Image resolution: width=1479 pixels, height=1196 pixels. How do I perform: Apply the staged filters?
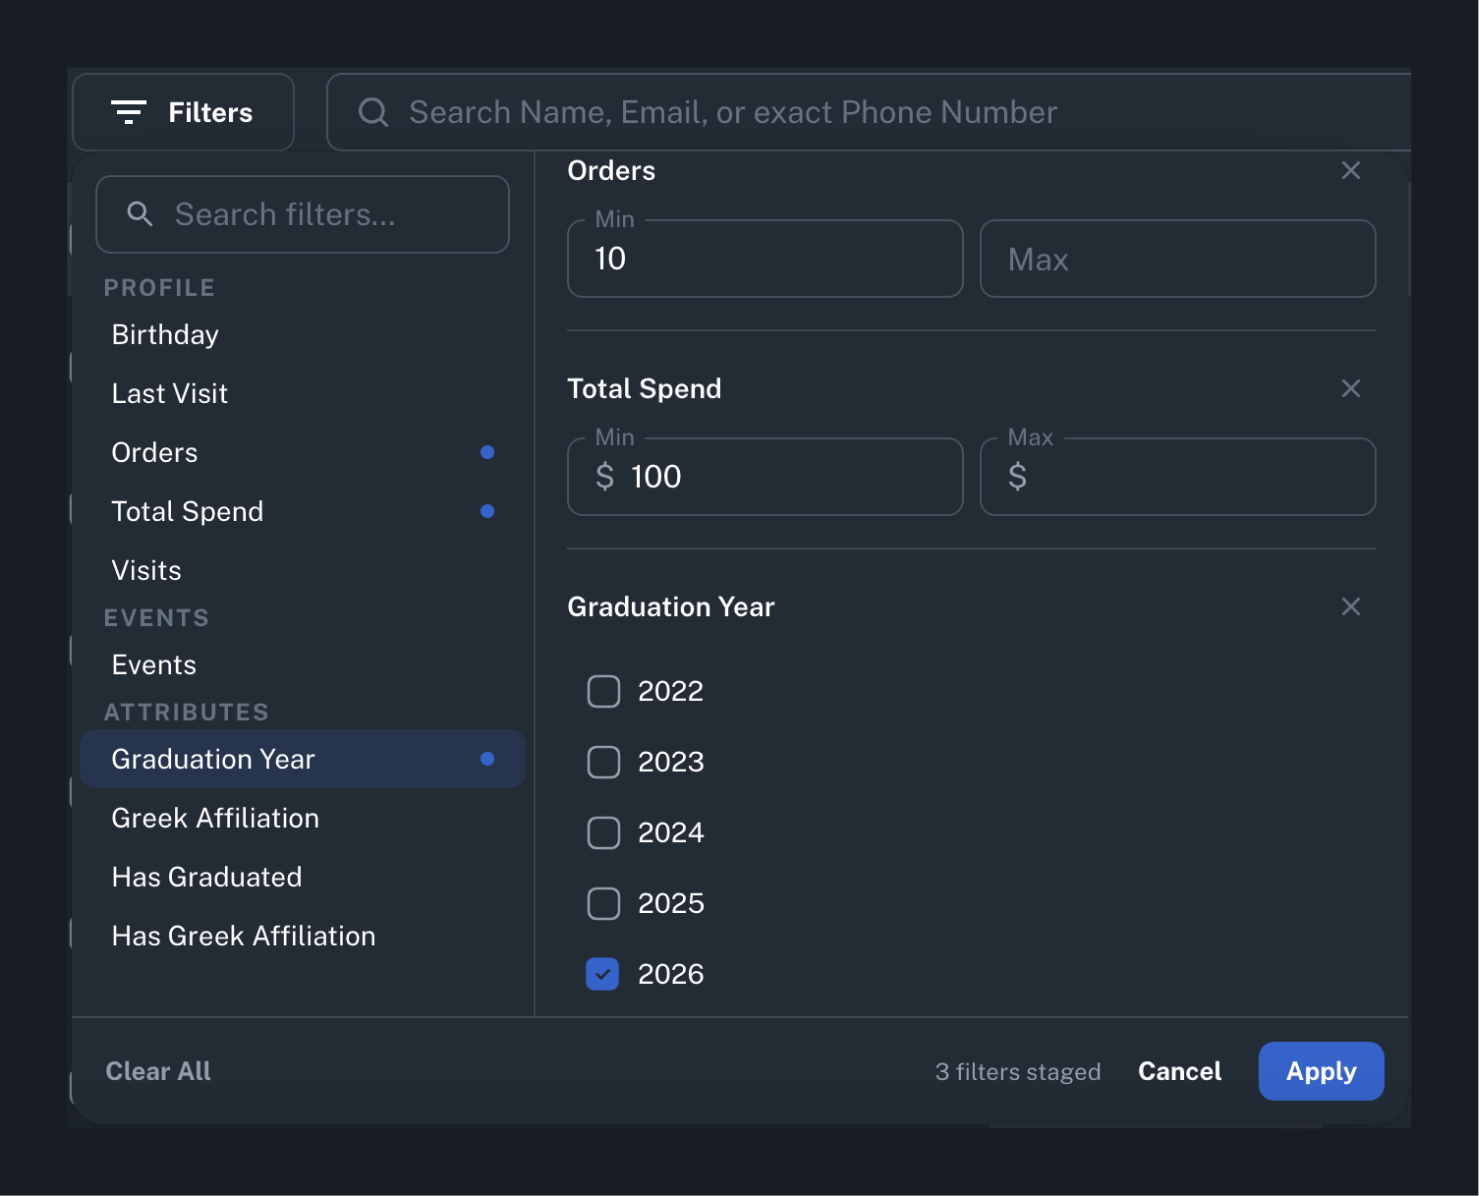point(1321,1071)
